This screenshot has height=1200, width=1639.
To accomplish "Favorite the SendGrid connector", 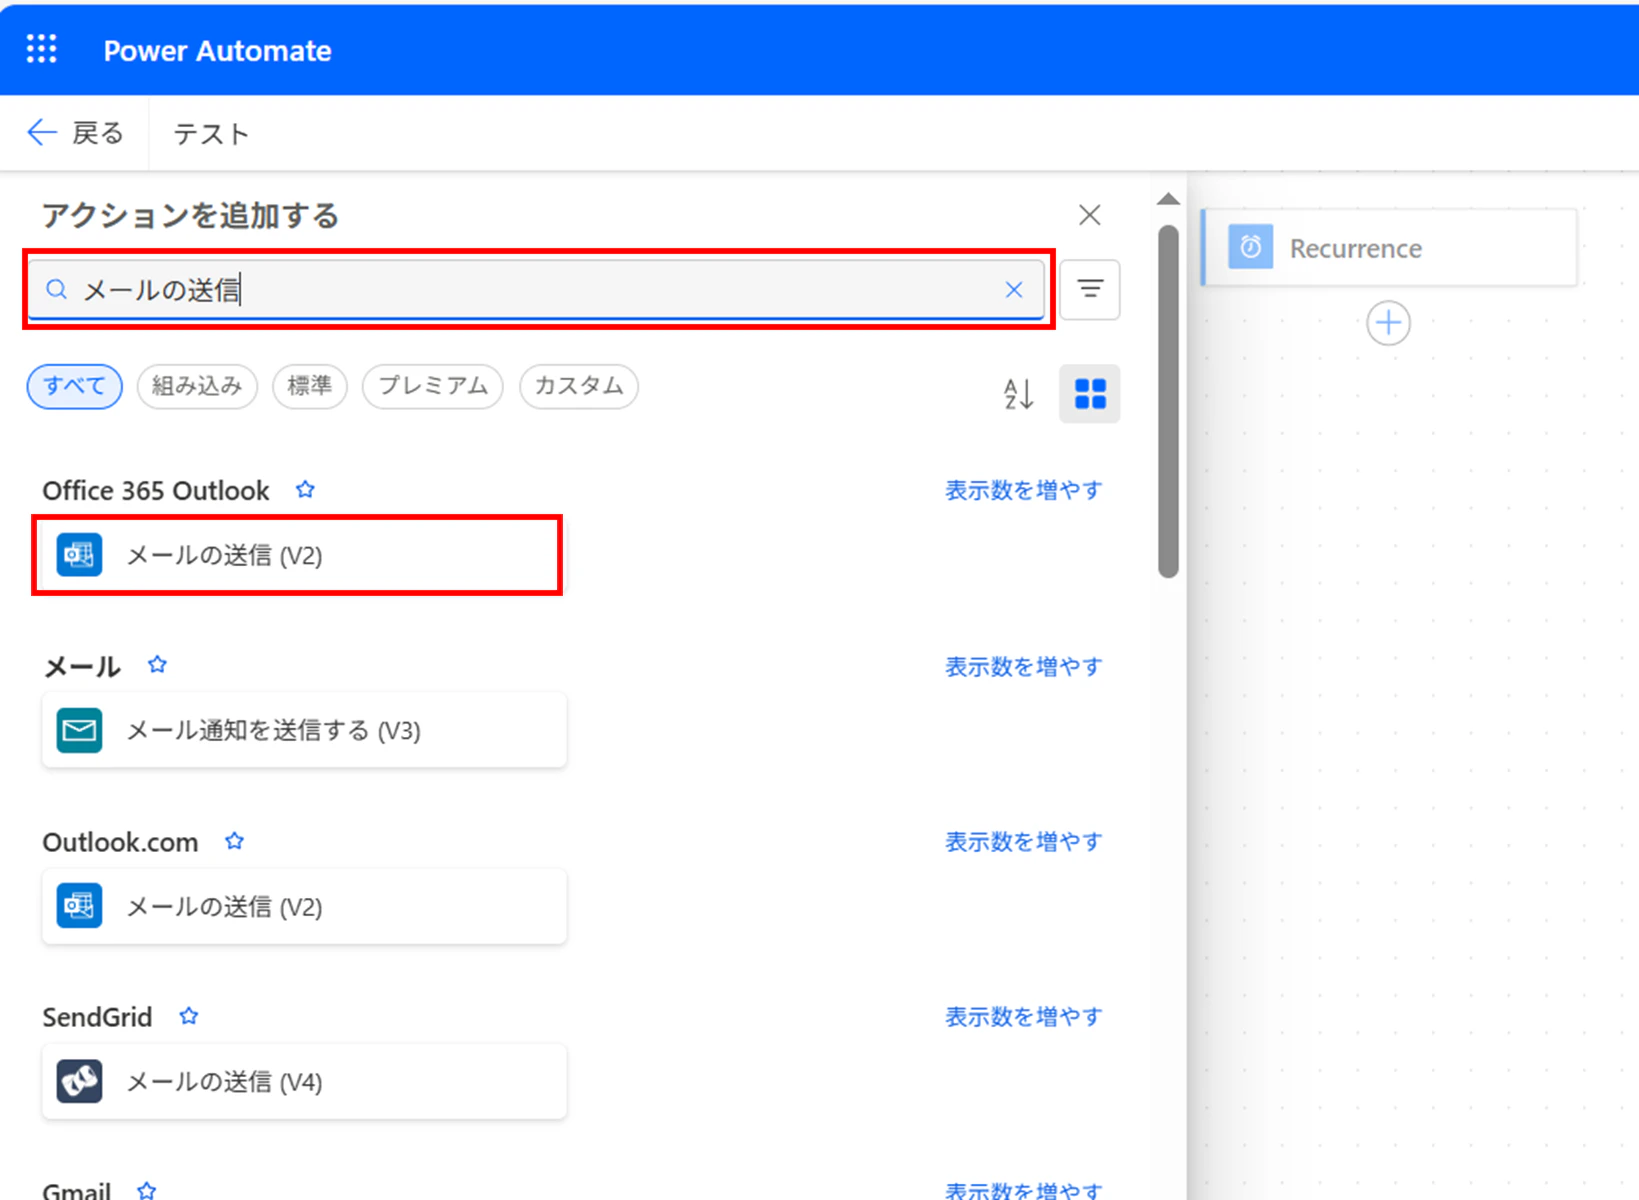I will [x=189, y=1016].
